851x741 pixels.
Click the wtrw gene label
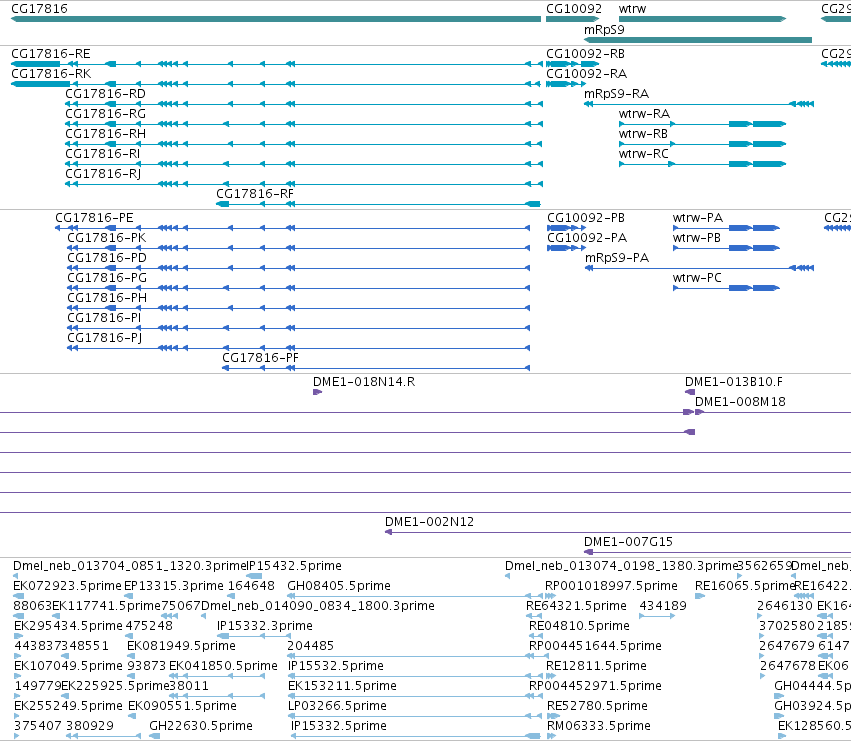tap(632, 9)
